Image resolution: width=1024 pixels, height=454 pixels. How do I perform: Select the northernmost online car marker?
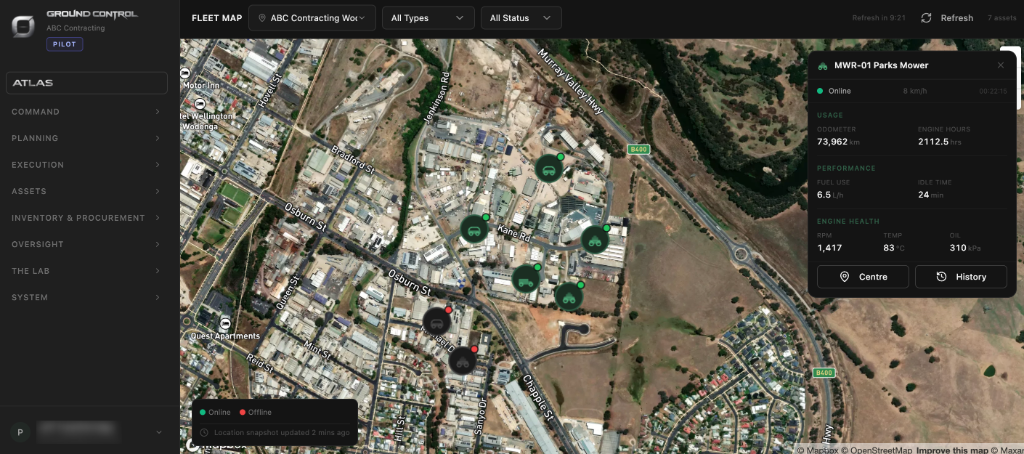[x=549, y=169]
